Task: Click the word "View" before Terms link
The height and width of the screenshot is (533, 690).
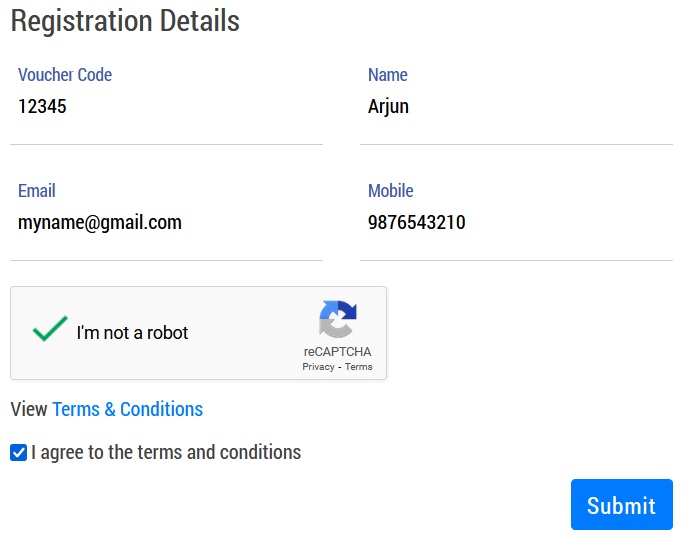Action: (x=29, y=409)
